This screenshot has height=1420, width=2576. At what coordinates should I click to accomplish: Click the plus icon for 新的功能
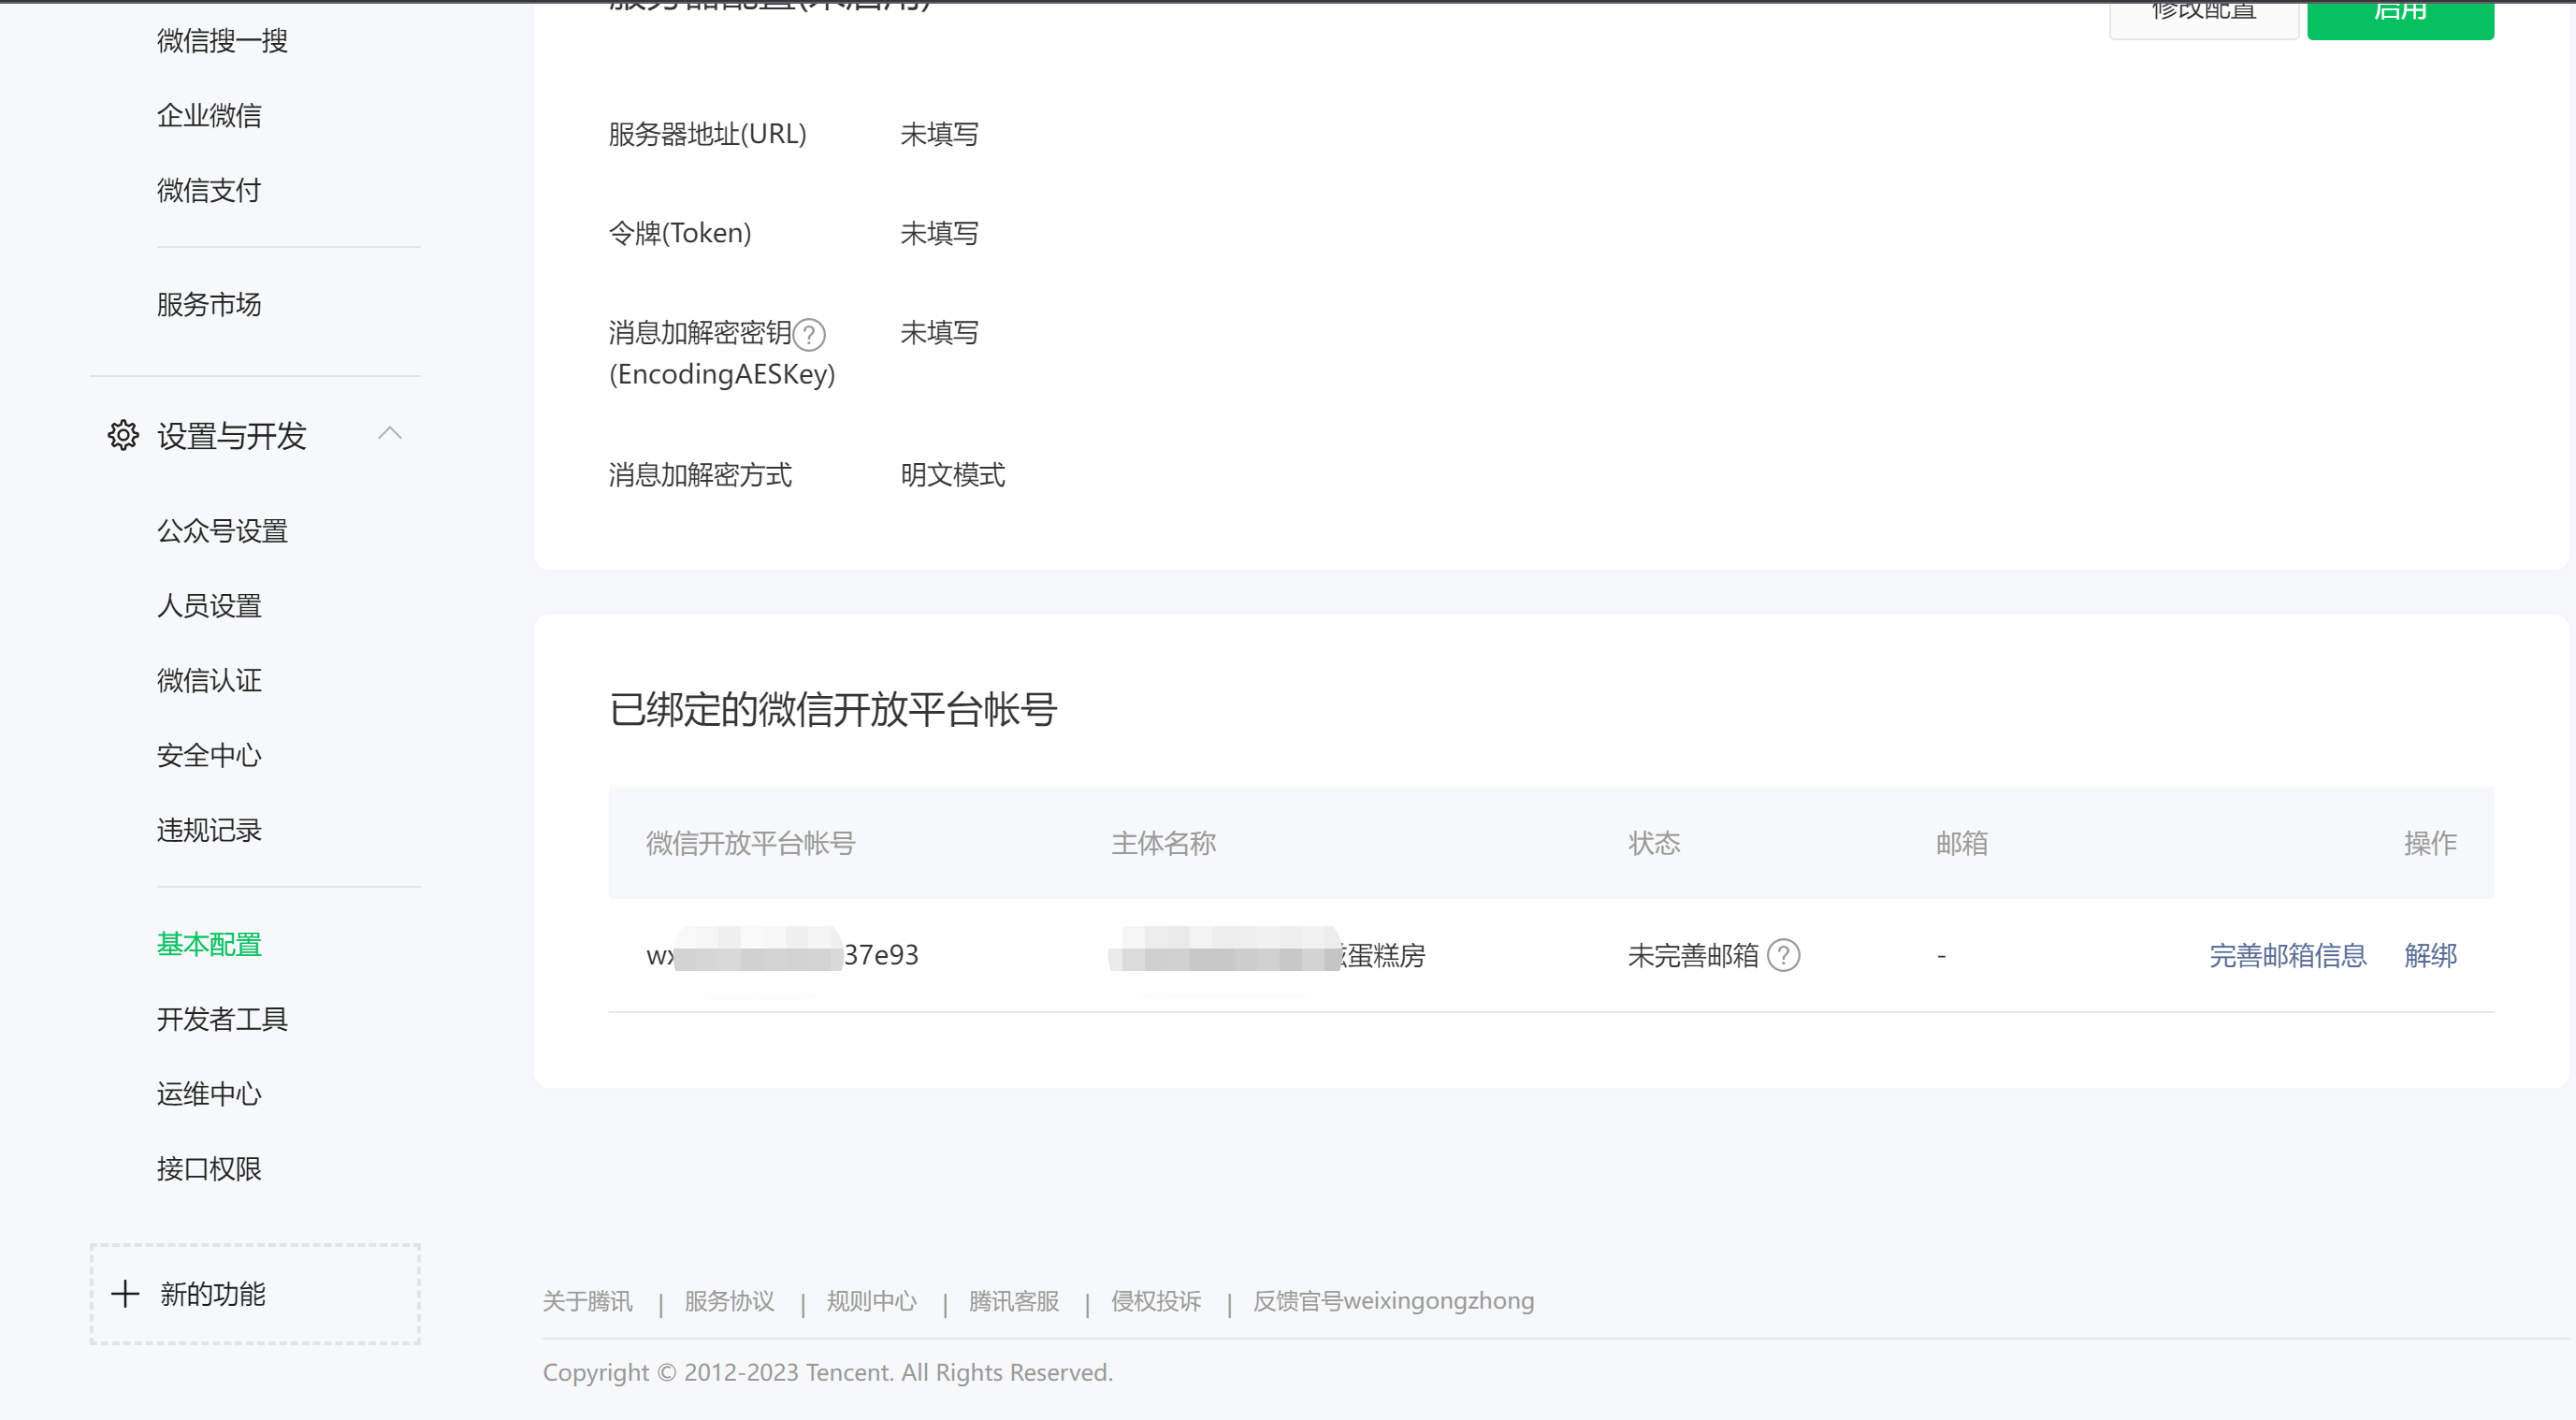click(x=125, y=1294)
